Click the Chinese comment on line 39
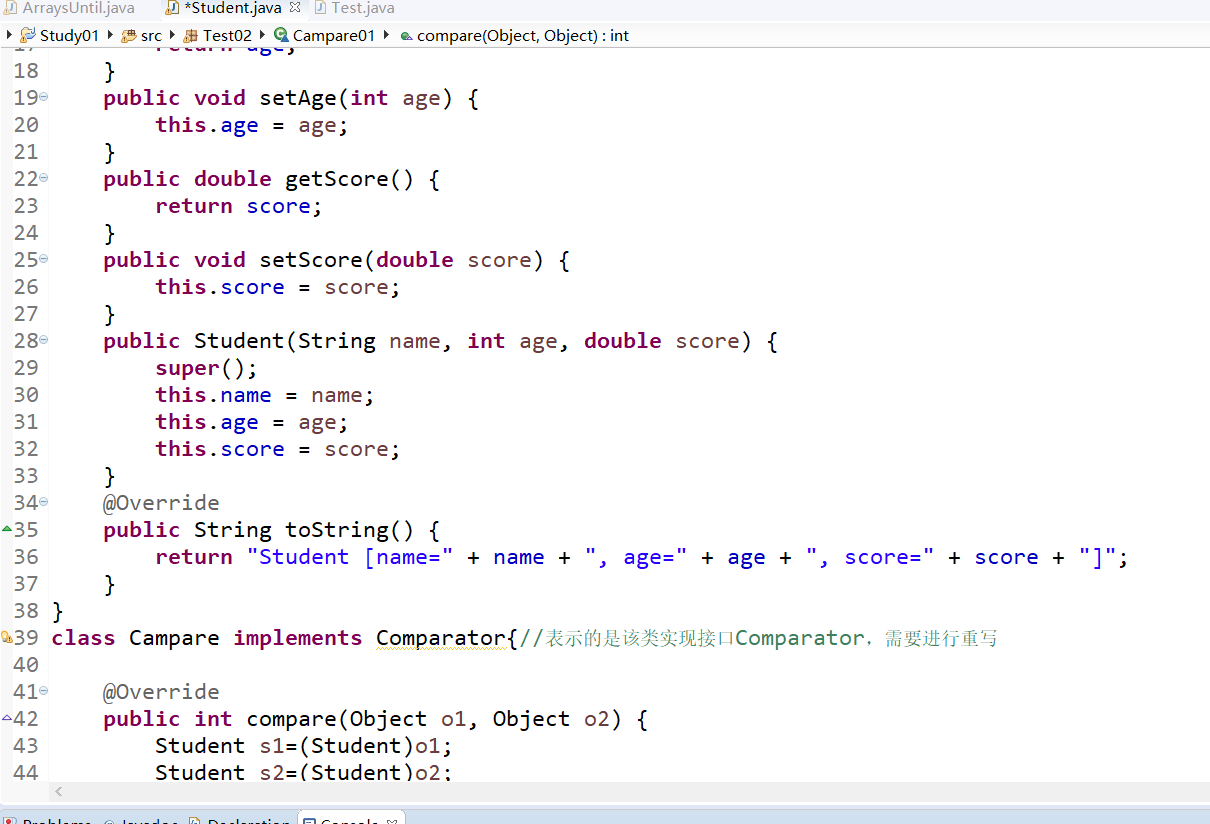This screenshot has width=1210, height=824. 758,638
